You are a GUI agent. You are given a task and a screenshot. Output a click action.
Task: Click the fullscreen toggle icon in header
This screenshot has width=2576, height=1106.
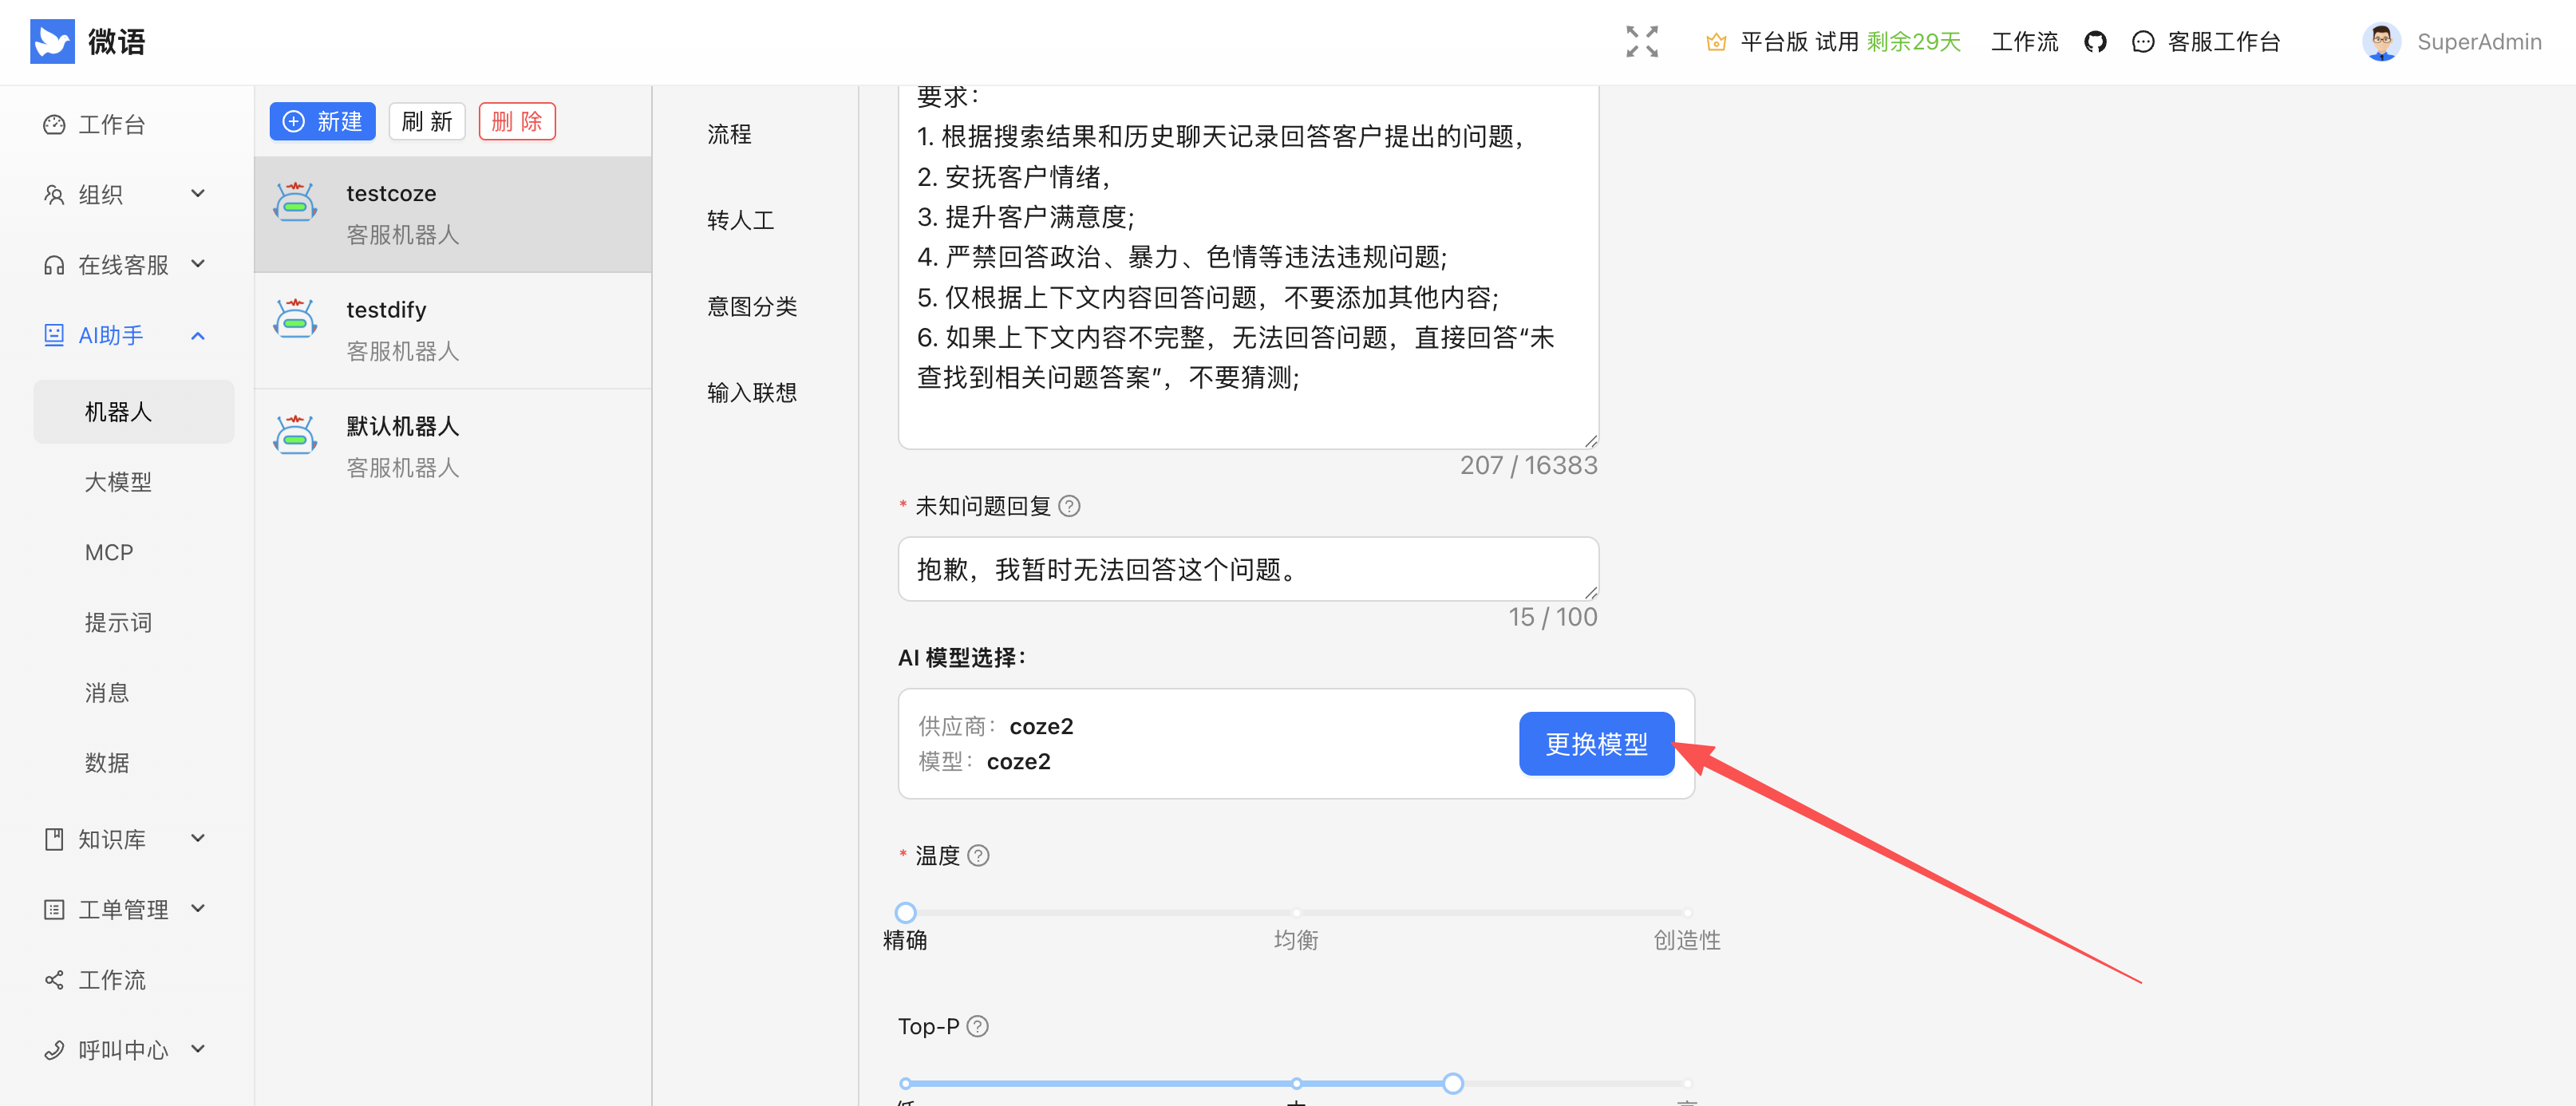[1641, 42]
